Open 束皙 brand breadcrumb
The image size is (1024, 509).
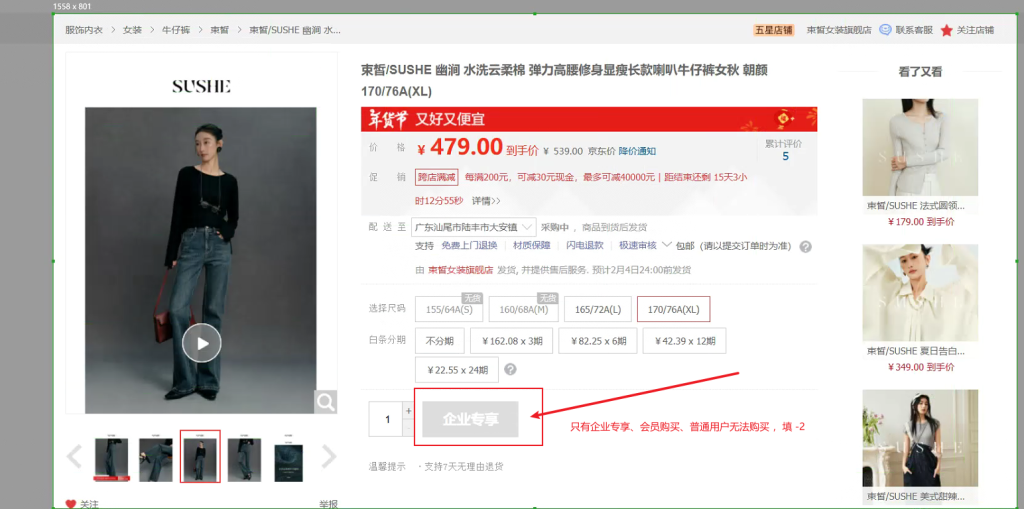pyautogui.click(x=219, y=30)
